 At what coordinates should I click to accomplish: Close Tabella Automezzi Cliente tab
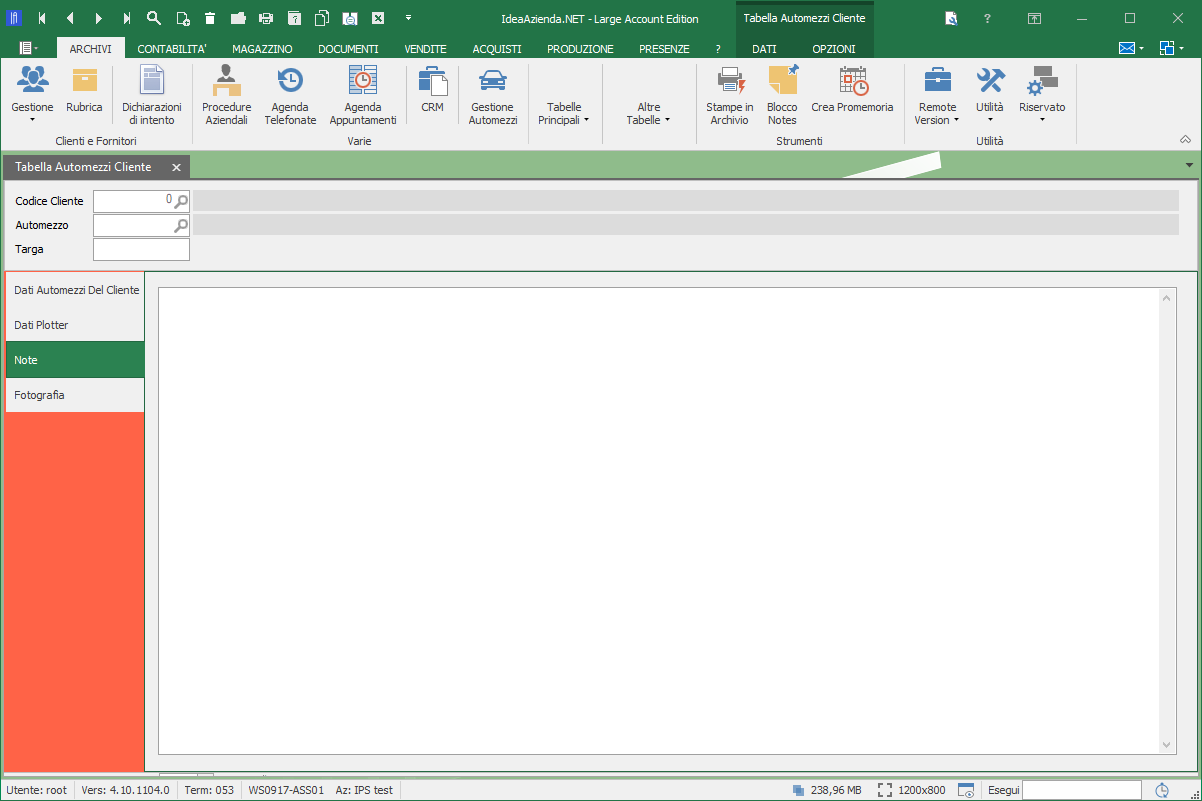tap(176, 167)
